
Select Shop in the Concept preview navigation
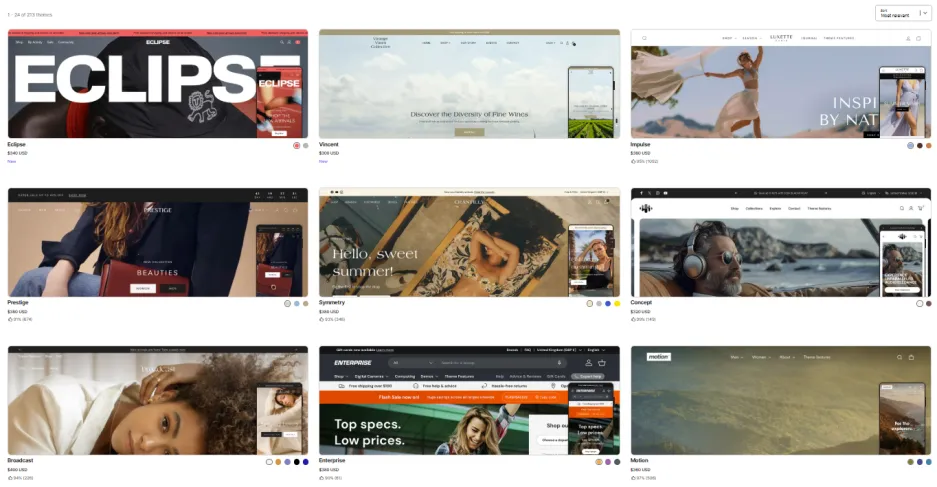point(734,208)
